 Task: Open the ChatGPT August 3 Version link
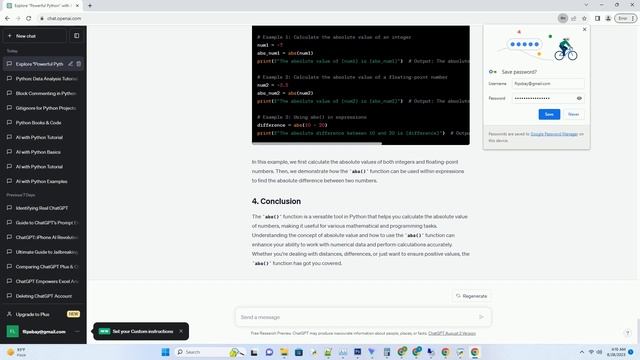coord(452,333)
